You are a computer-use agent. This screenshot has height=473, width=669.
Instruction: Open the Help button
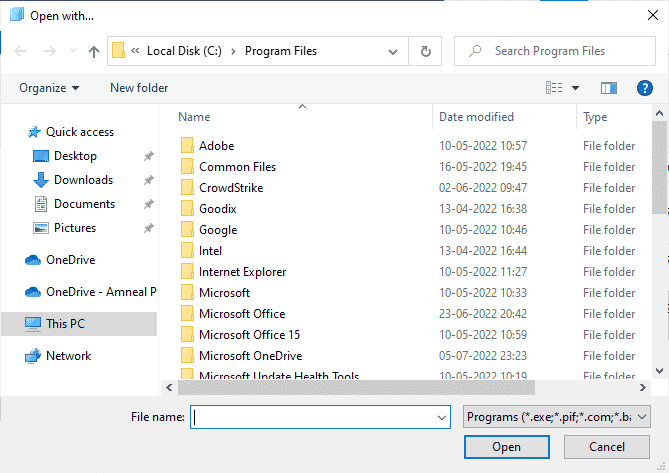point(645,88)
